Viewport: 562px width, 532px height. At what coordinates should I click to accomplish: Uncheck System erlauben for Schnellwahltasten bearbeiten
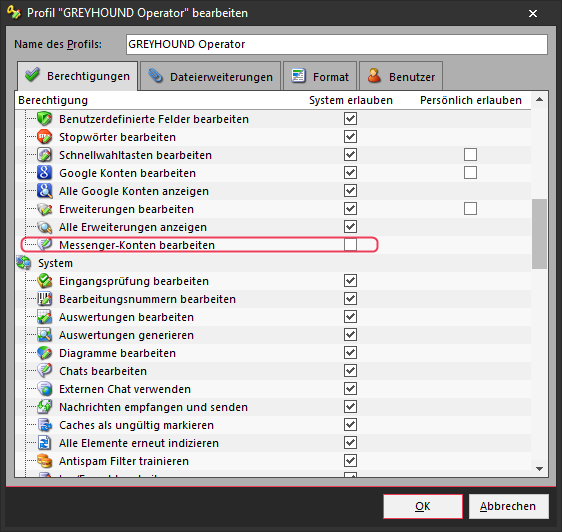350,155
